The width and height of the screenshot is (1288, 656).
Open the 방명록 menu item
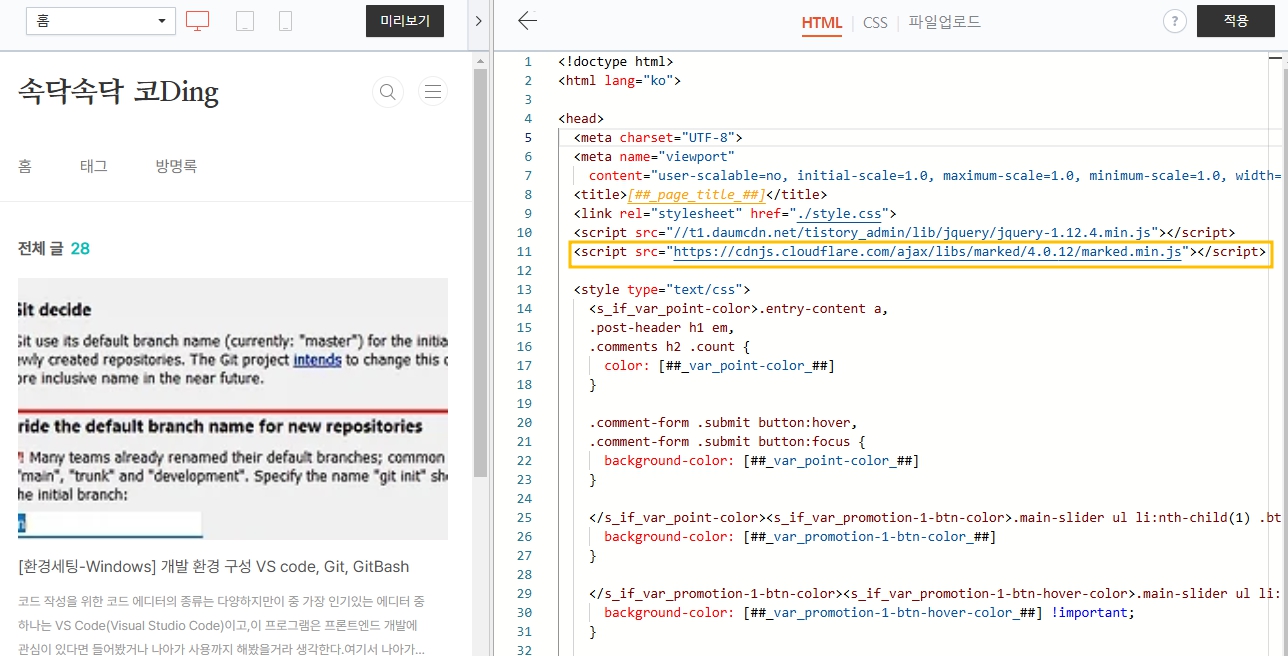coord(176,166)
